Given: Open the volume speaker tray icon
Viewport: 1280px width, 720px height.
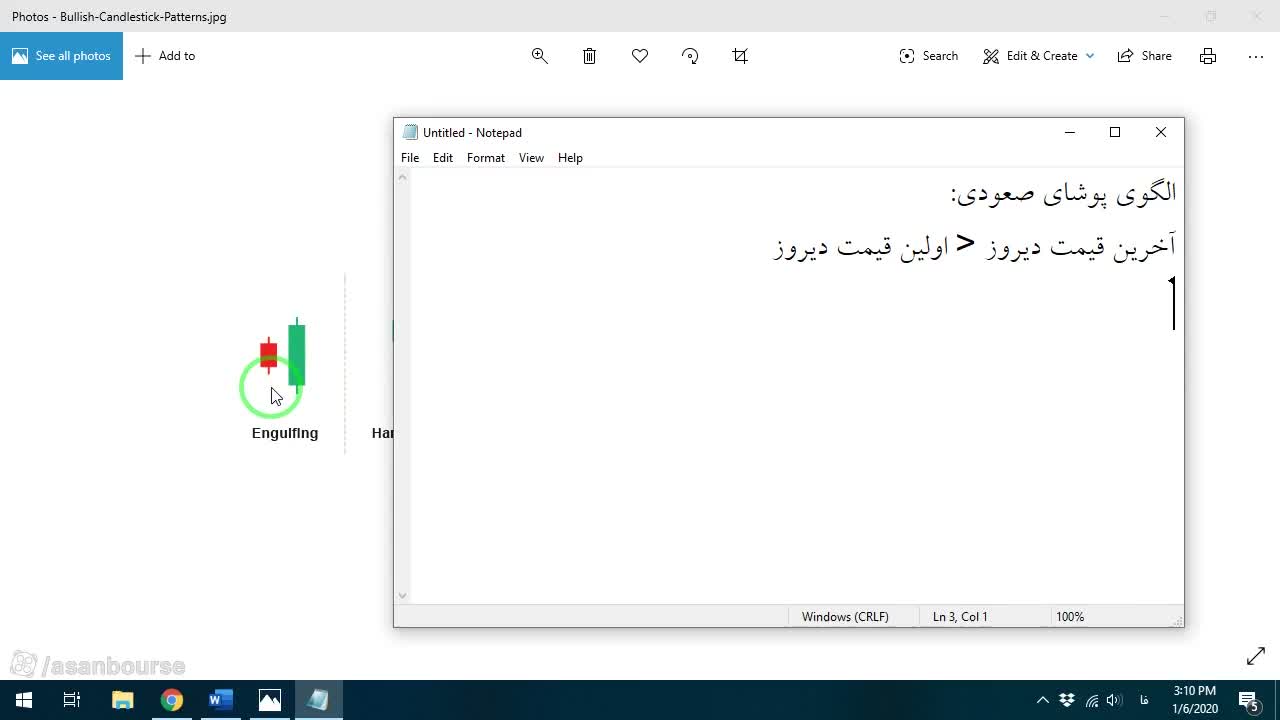Looking at the screenshot, I should pos(1114,700).
